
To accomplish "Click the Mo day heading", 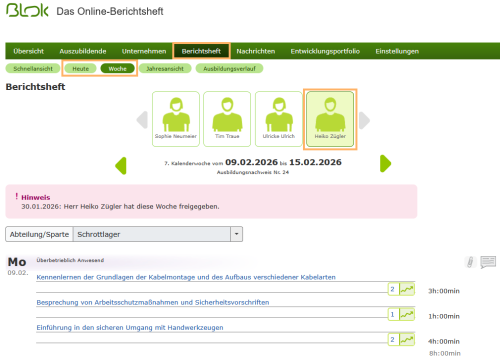I will pyautogui.click(x=17, y=262).
